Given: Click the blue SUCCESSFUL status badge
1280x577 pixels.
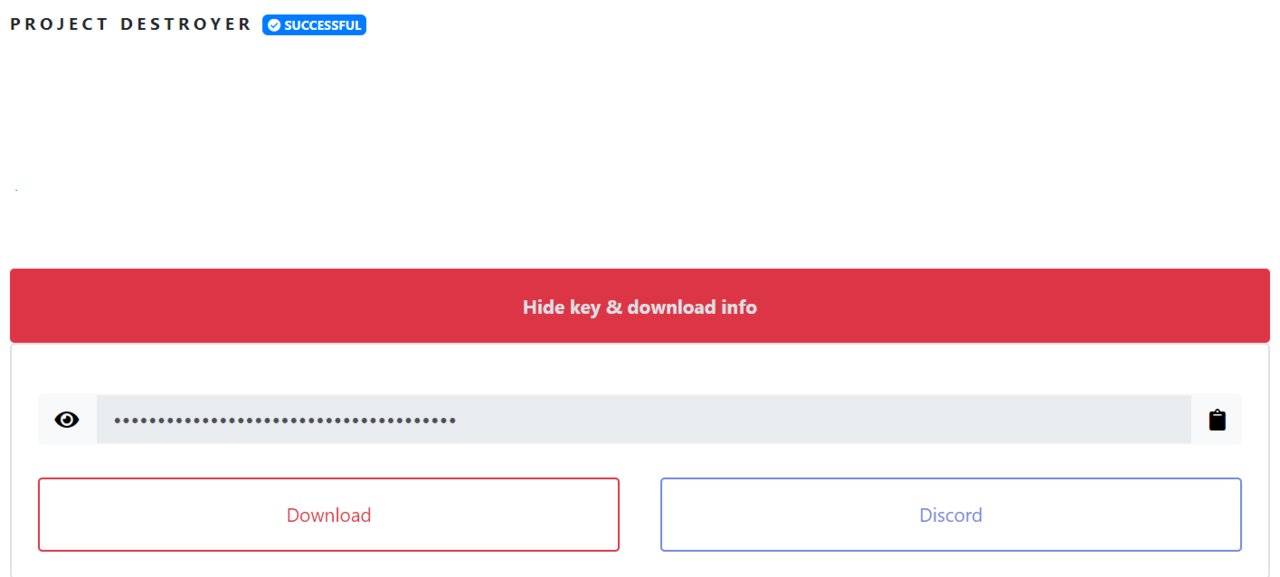Looking at the screenshot, I should point(314,25).
